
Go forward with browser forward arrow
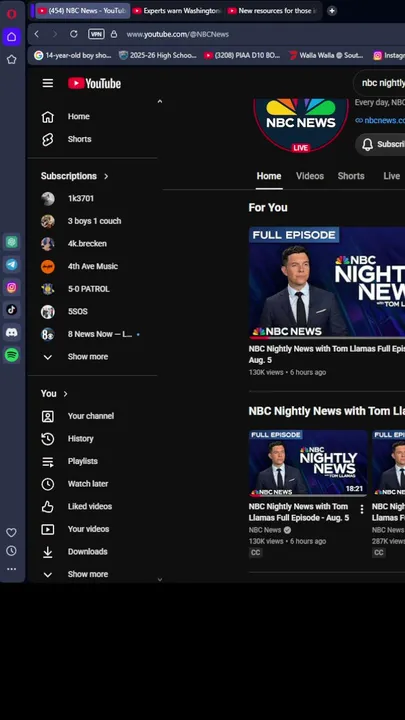click(55, 34)
